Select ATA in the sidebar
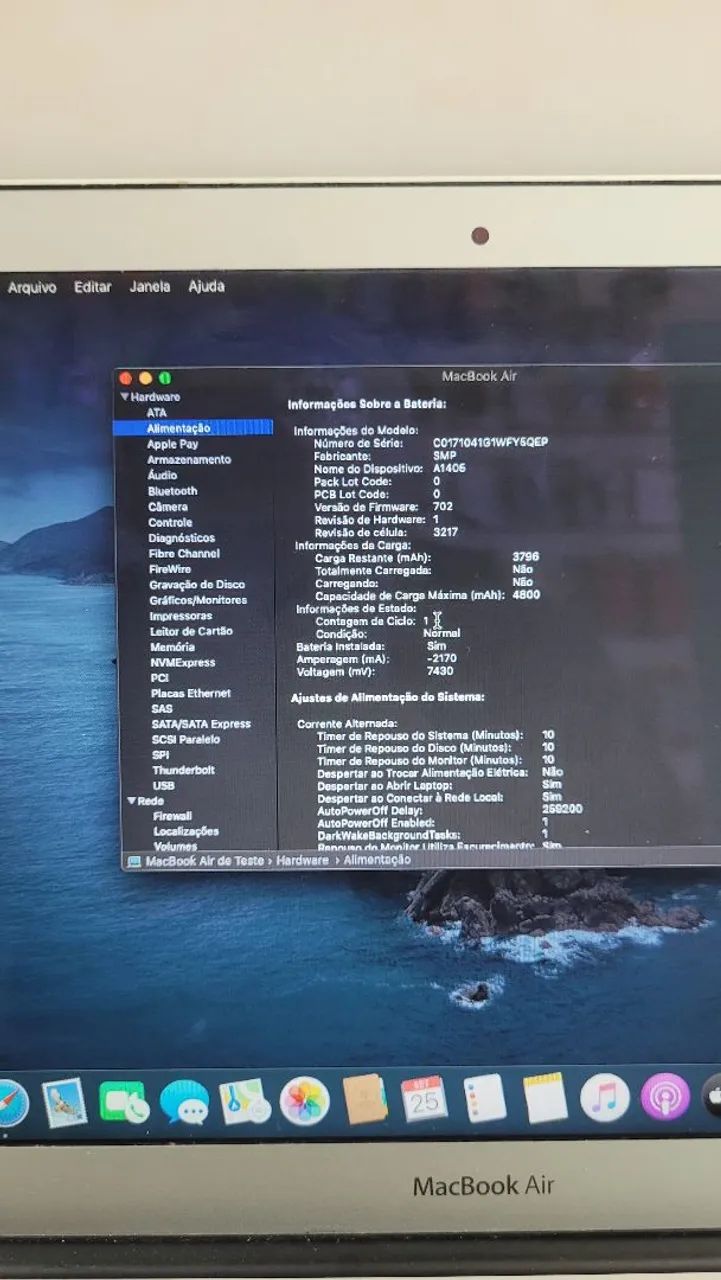This screenshot has height=1280, width=721. coord(157,412)
